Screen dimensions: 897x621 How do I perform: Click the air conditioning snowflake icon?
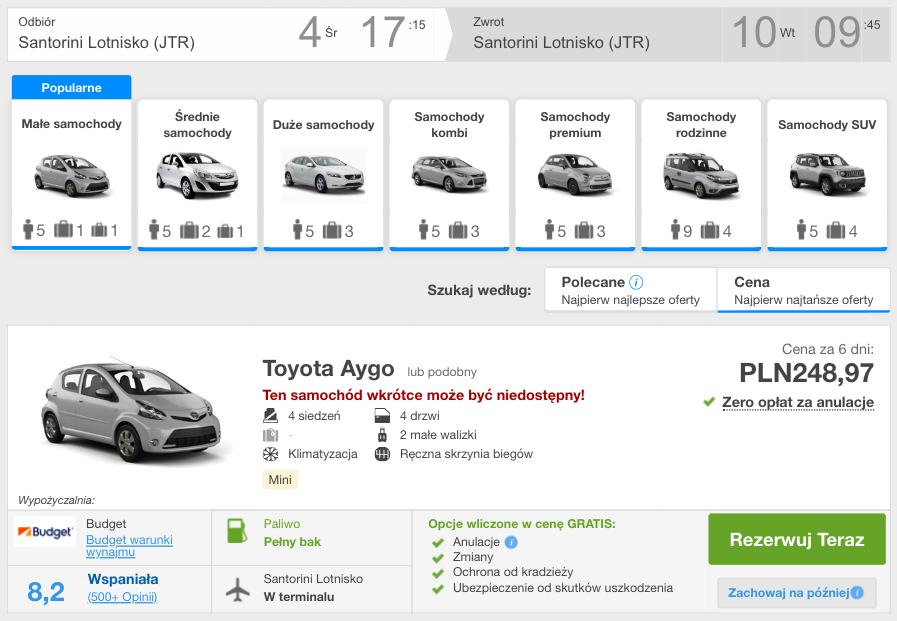(x=270, y=454)
